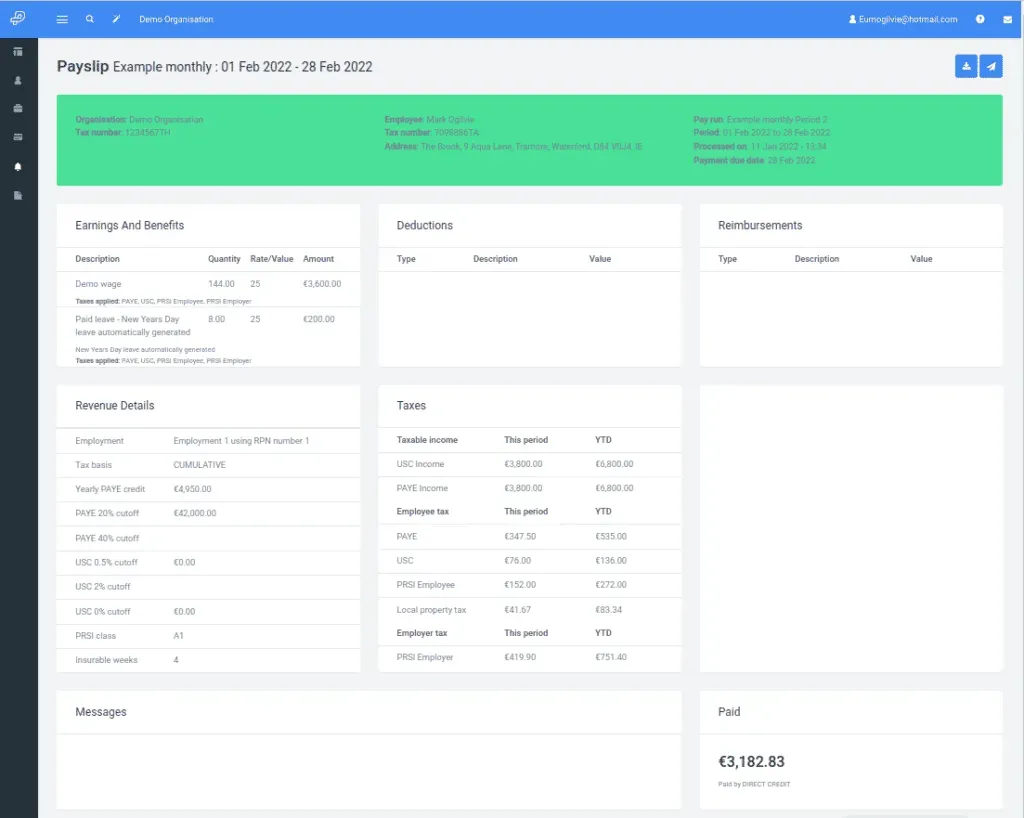Open the notifications bell in sidebar

pos(18,166)
